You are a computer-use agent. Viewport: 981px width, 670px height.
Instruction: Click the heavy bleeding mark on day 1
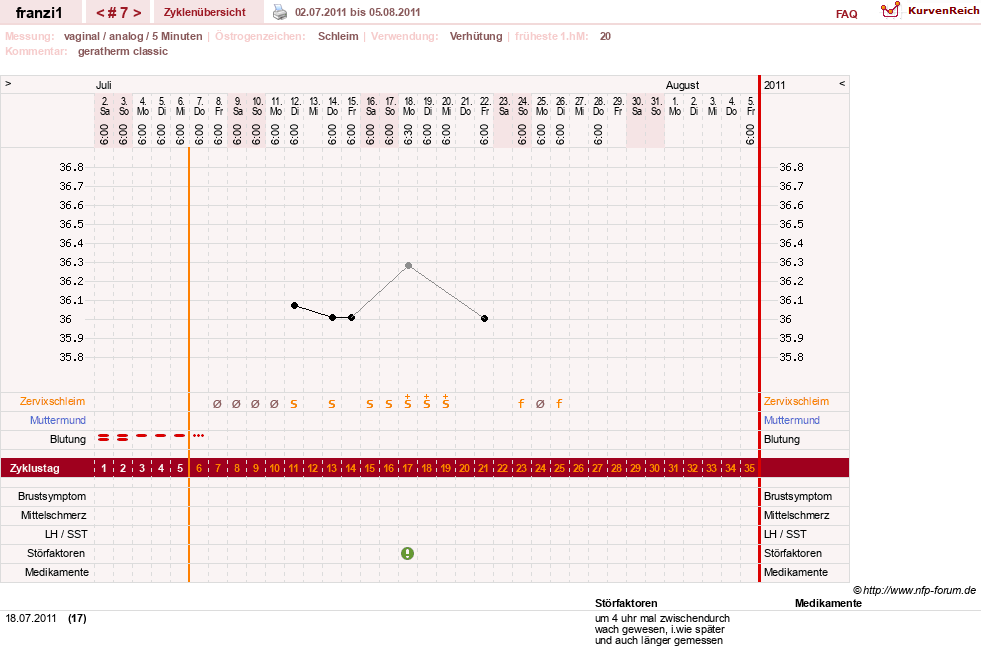[x=104, y=438]
